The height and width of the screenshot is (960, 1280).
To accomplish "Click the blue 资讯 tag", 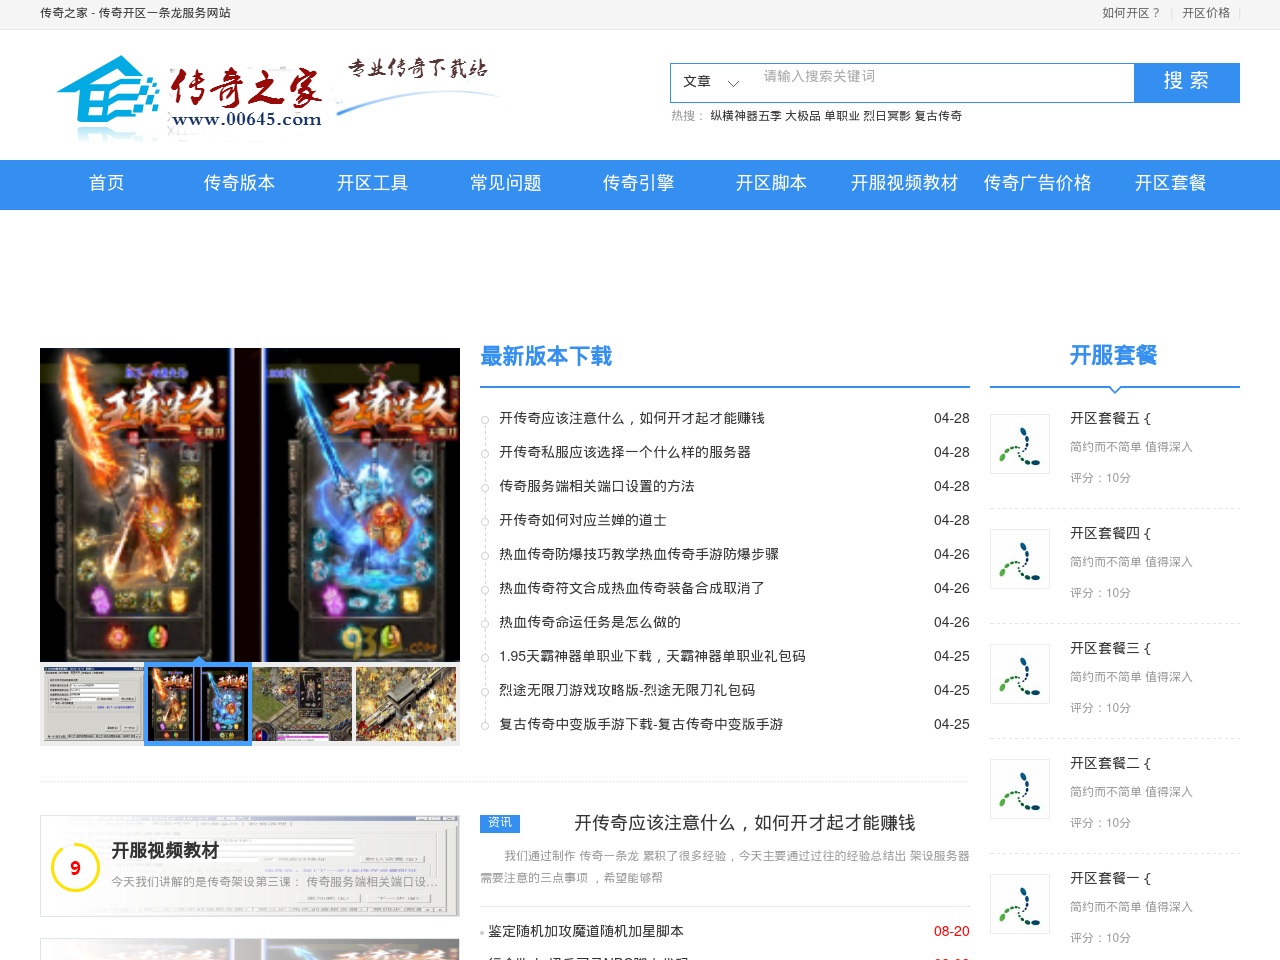I will (500, 823).
